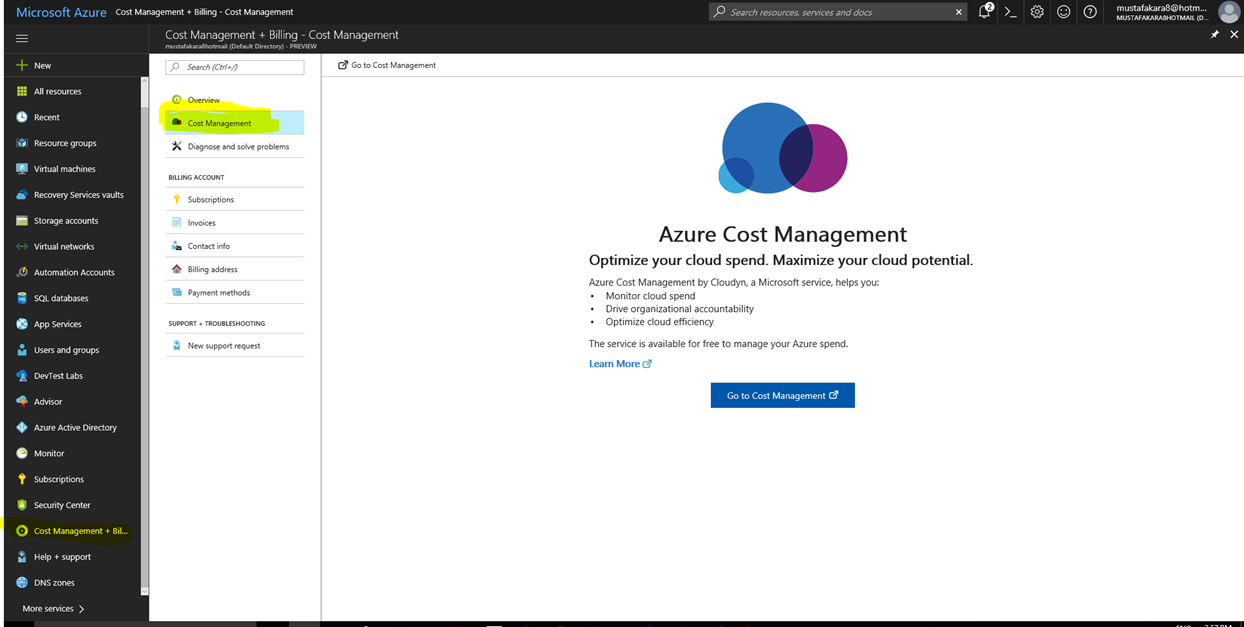Open the help question mark icon

[1090, 12]
